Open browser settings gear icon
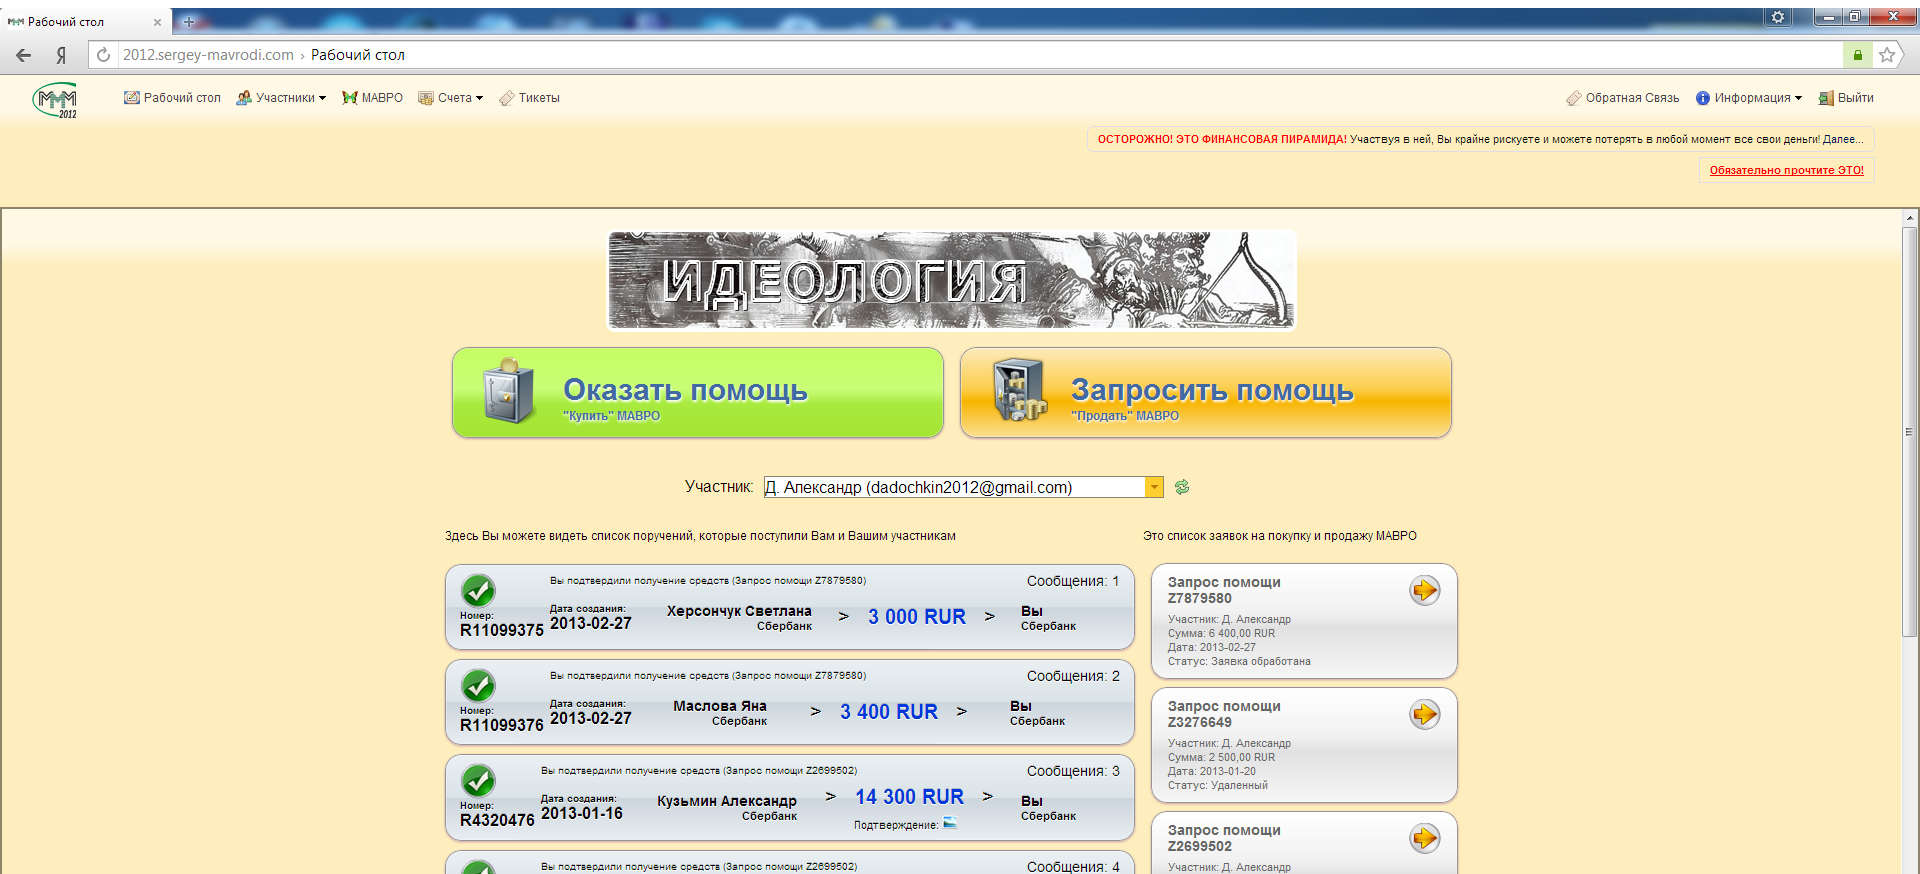Image resolution: width=1920 pixels, height=874 pixels. tap(1778, 17)
